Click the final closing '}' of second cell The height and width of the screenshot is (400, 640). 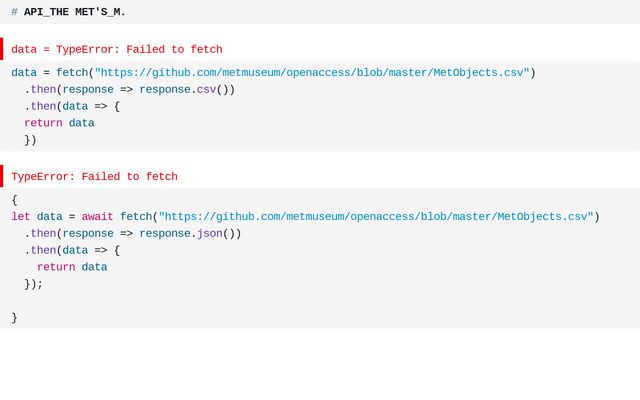click(14, 317)
